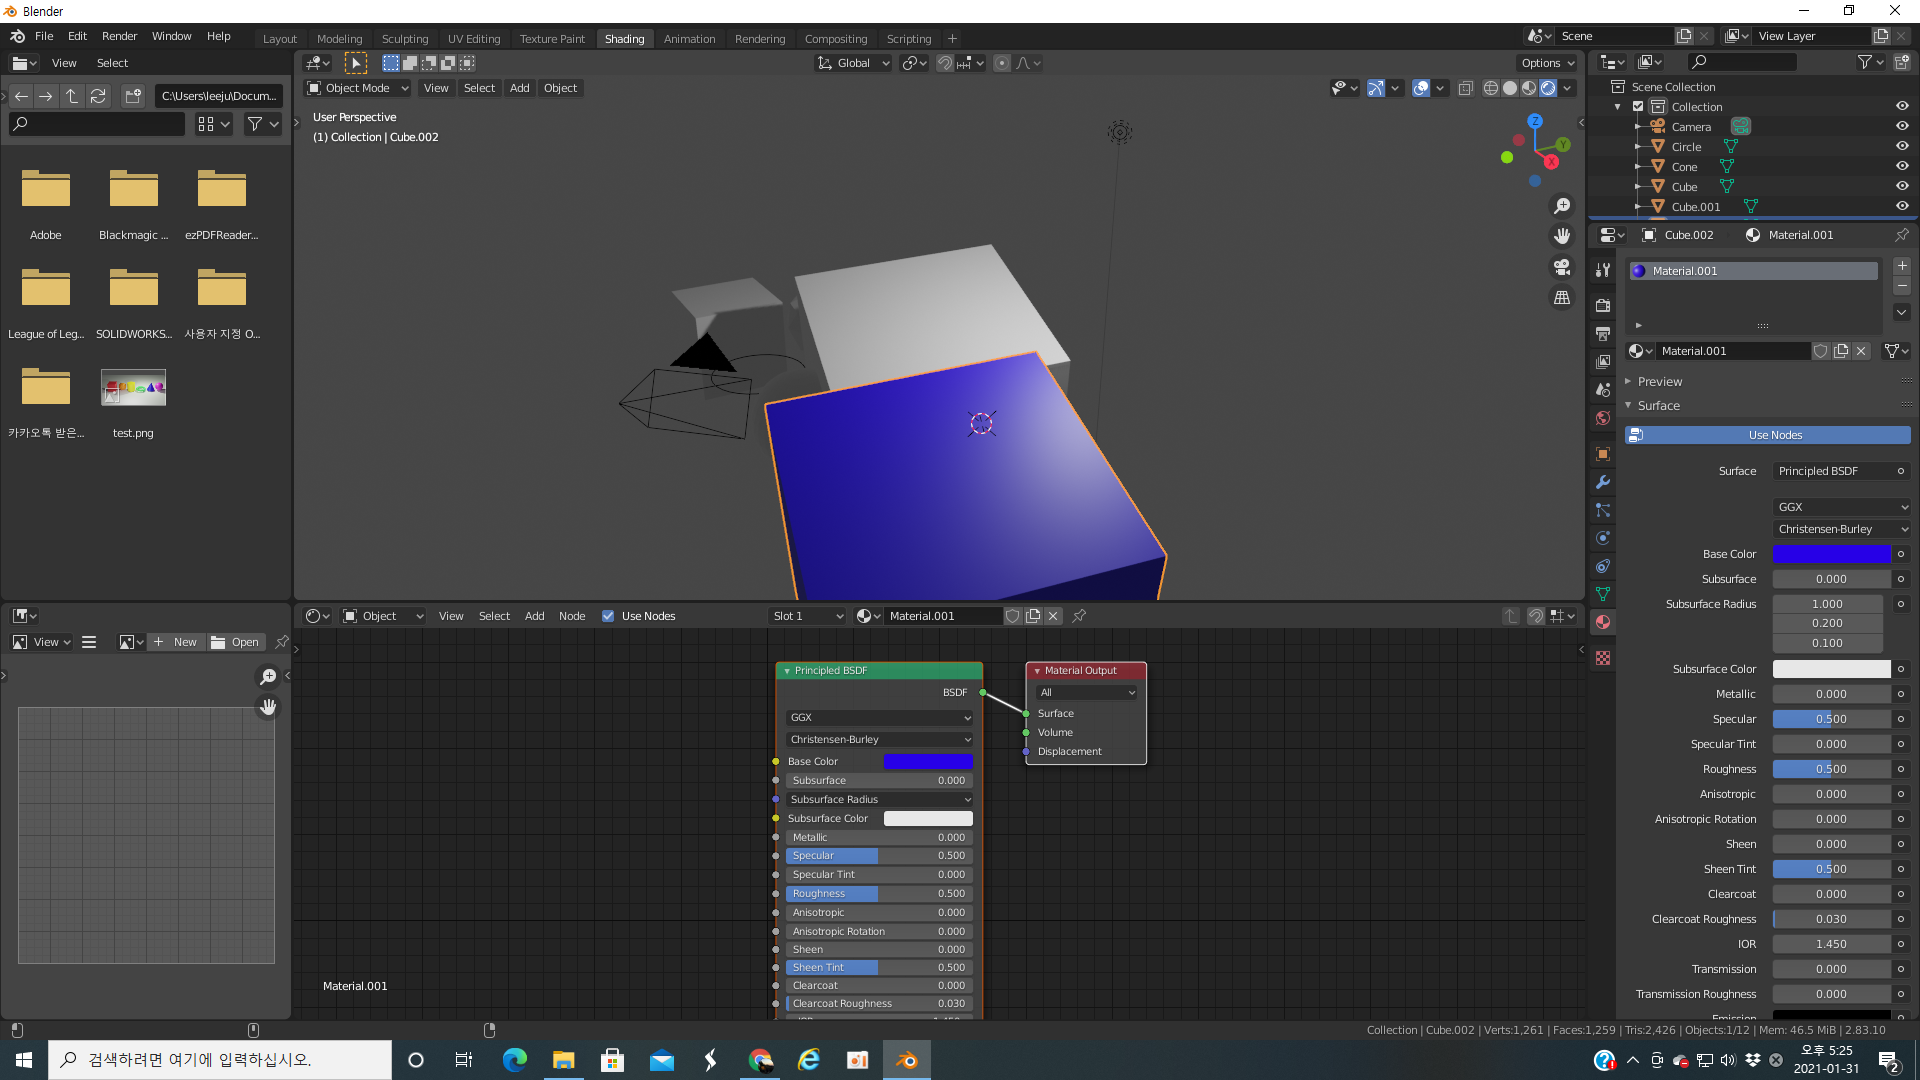Click the refresh icon in file browser

tap(98, 96)
